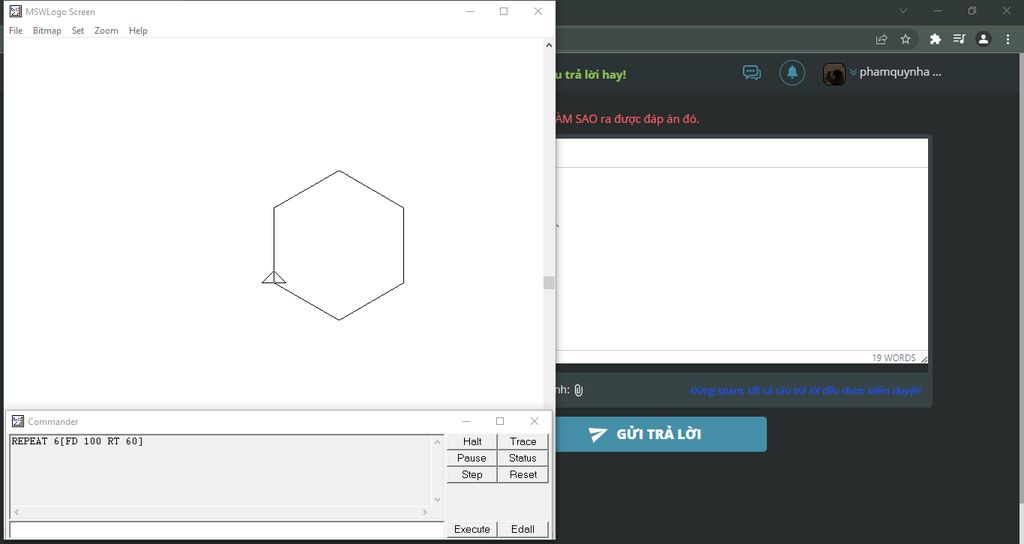Viewport: 1024px width, 544px height.
Task: Open the Set menu
Action: click(x=78, y=31)
